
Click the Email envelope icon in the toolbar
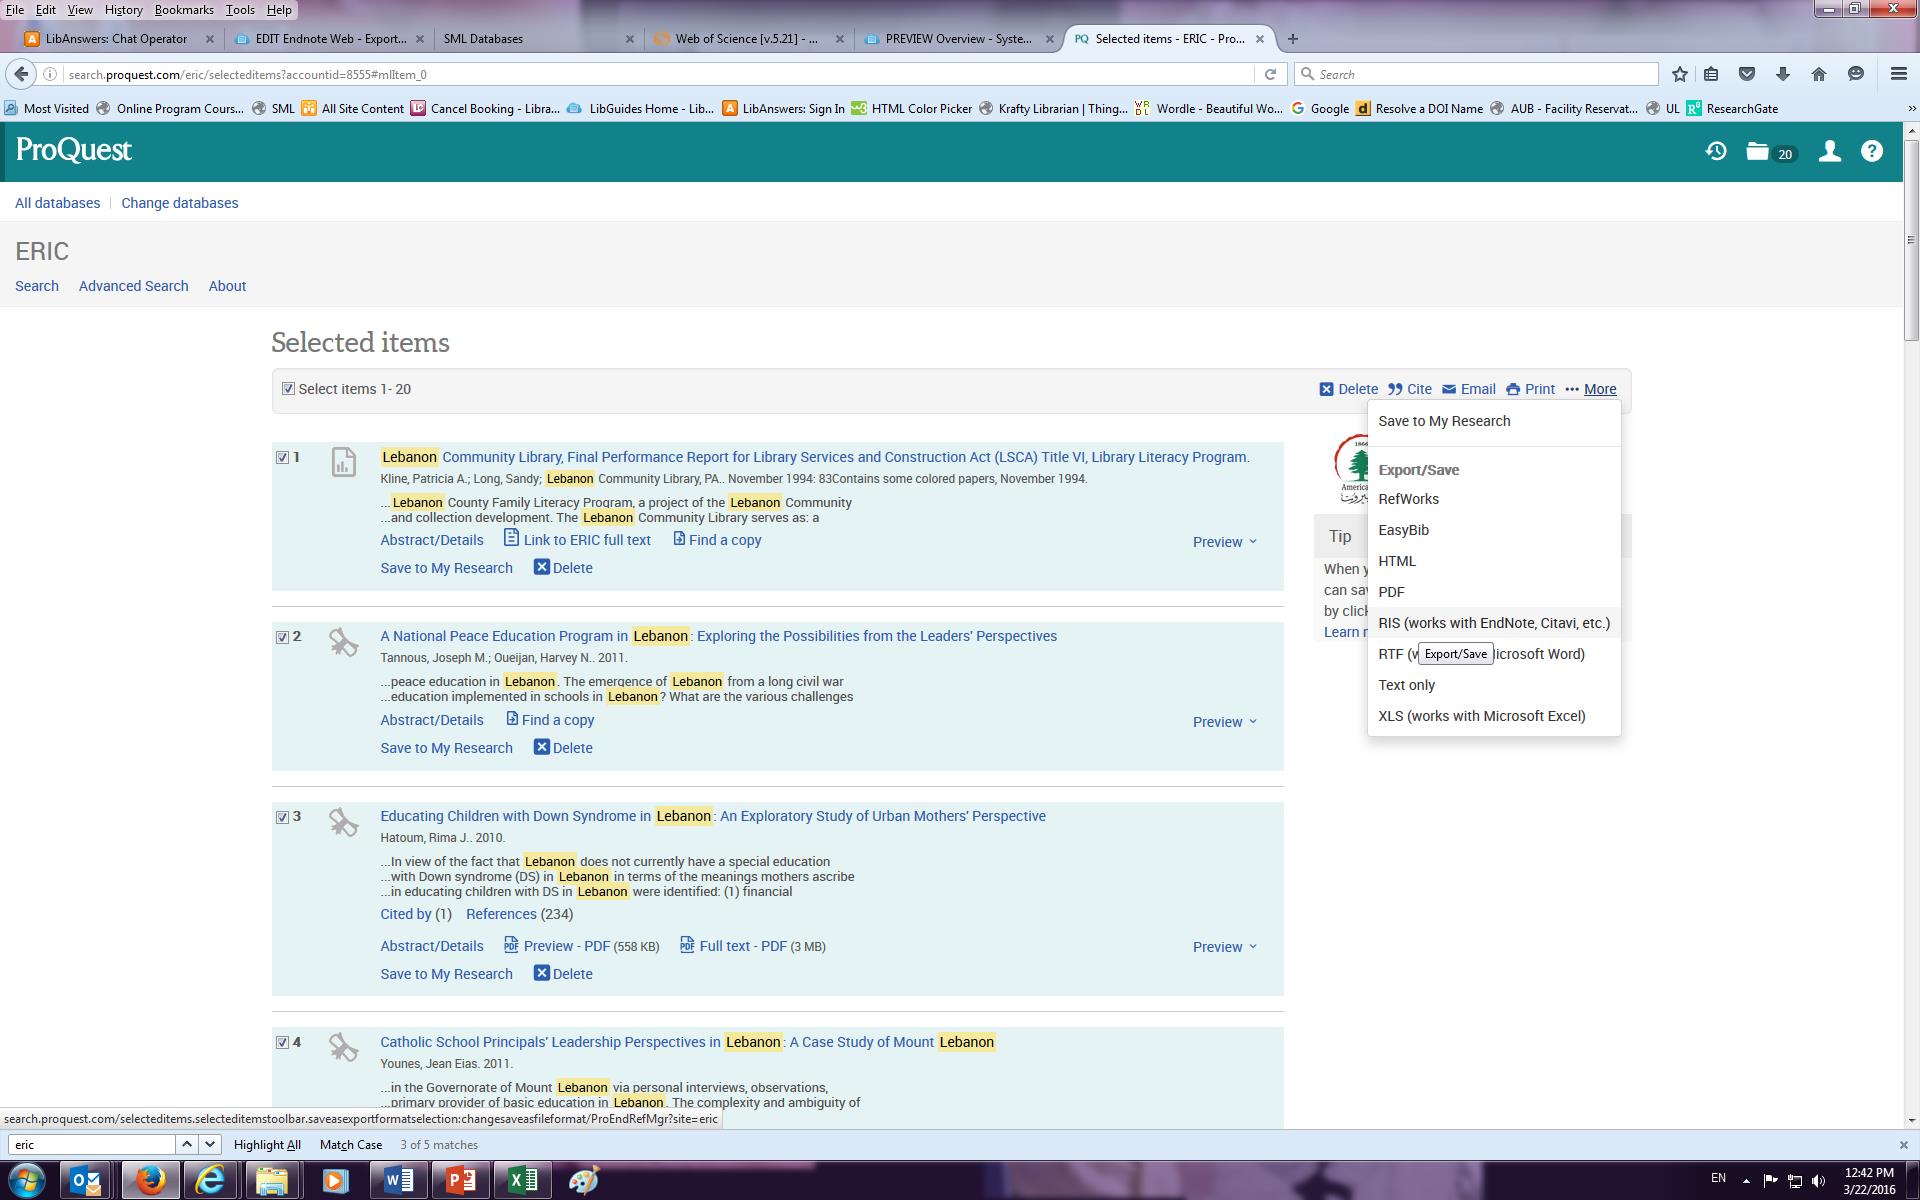[1449, 389]
